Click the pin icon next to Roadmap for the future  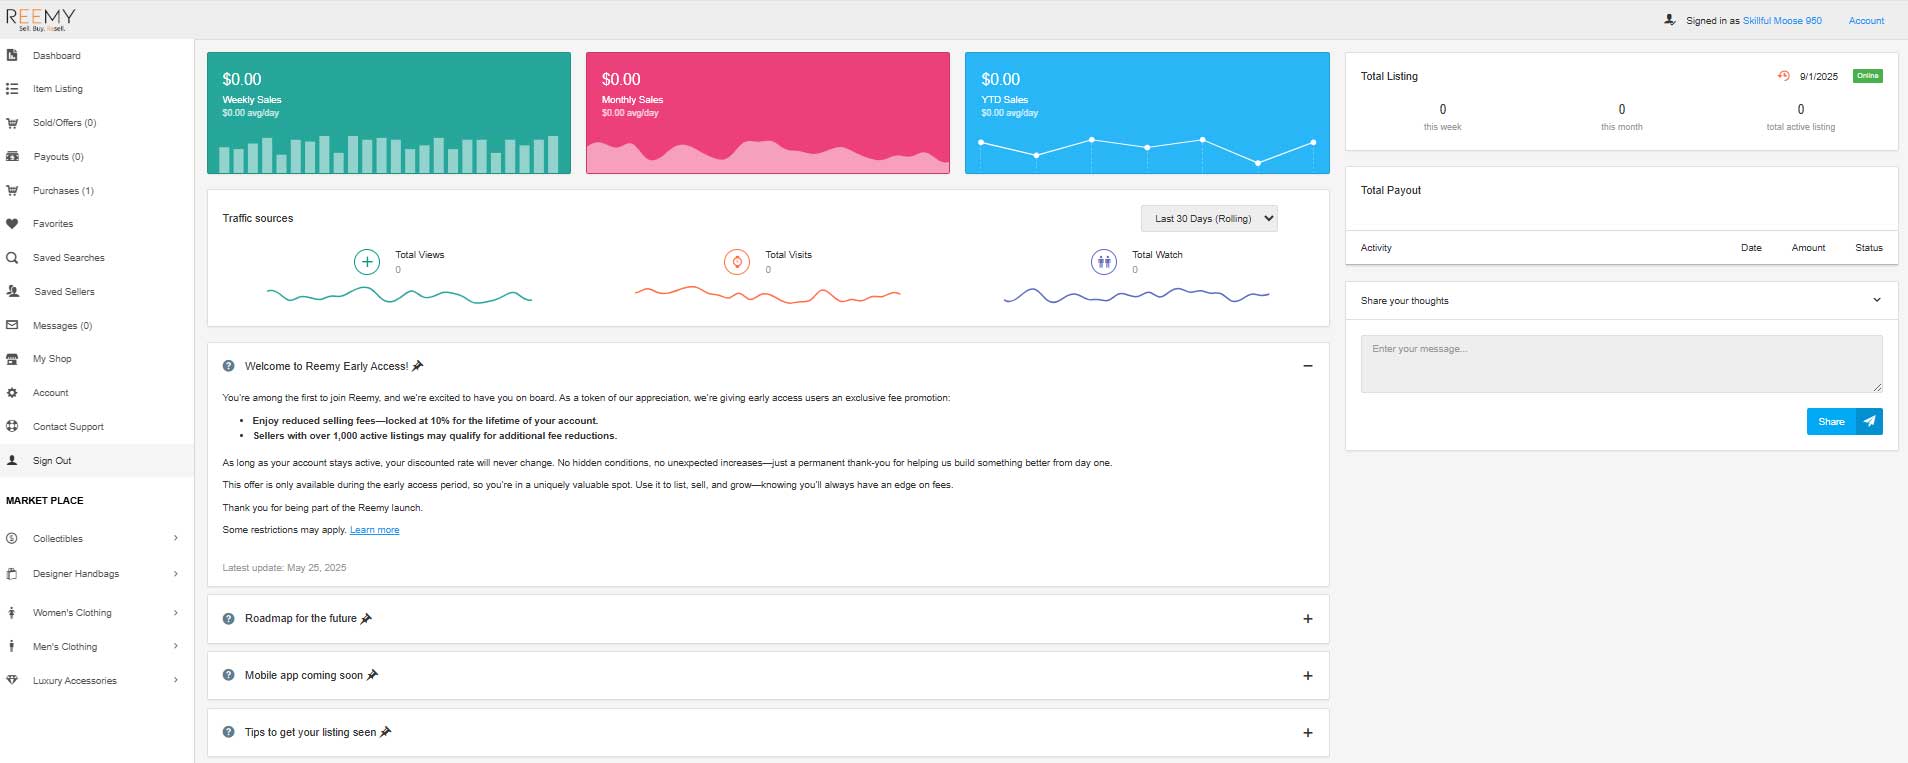pyautogui.click(x=366, y=618)
